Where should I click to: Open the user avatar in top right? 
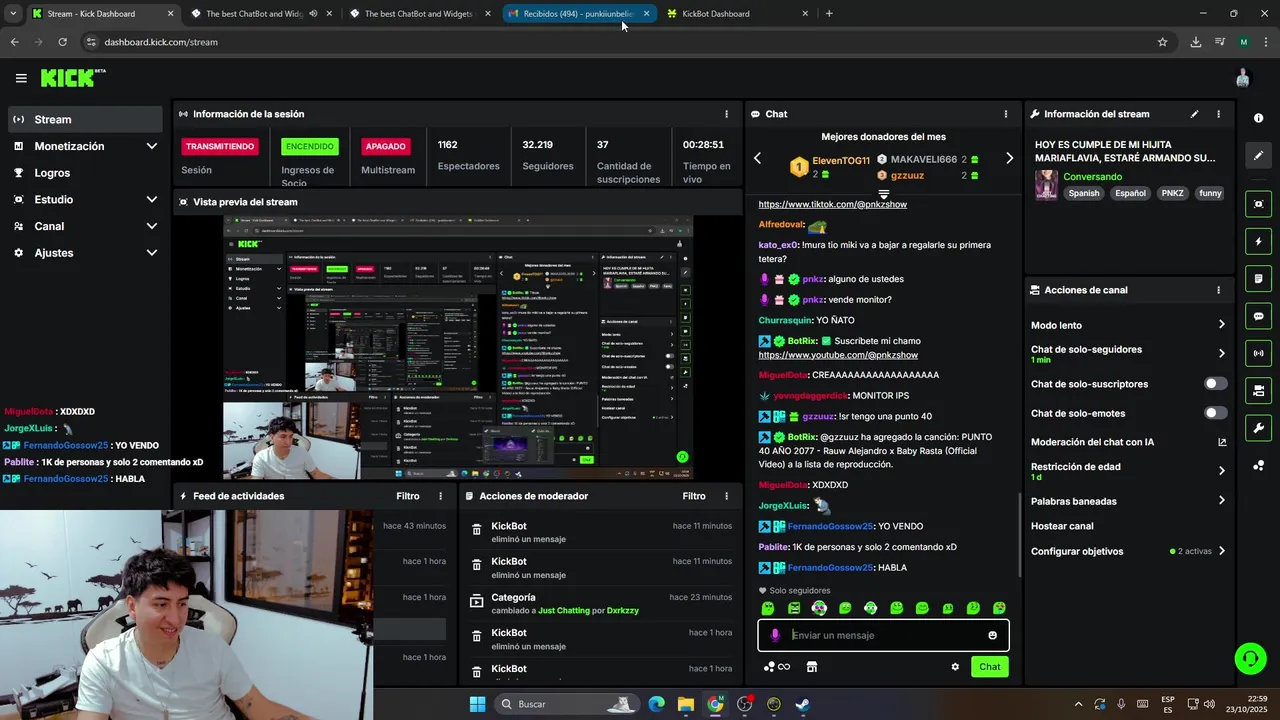(x=1243, y=78)
